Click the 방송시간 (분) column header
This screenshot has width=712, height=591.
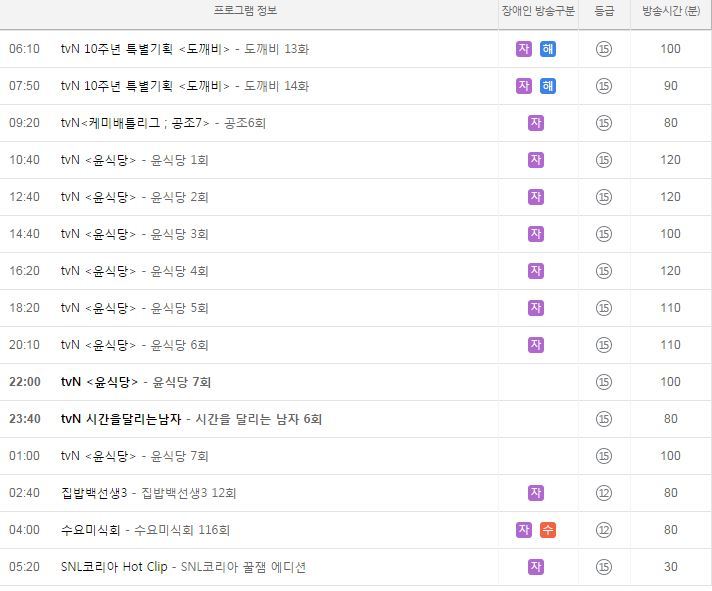point(671,10)
